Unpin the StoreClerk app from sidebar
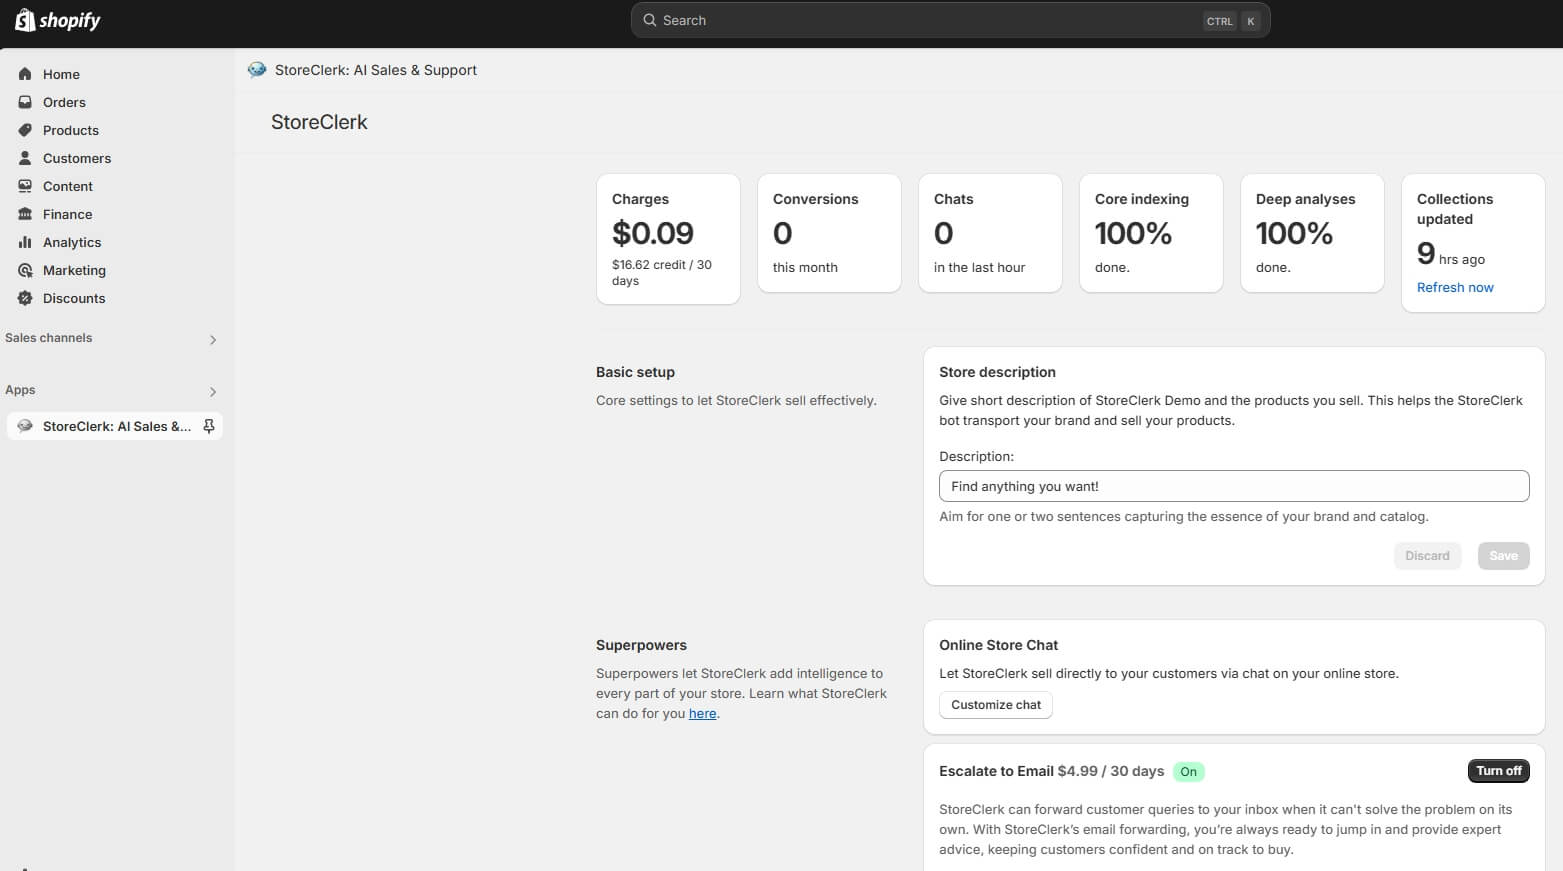The width and height of the screenshot is (1563, 871). [208, 426]
